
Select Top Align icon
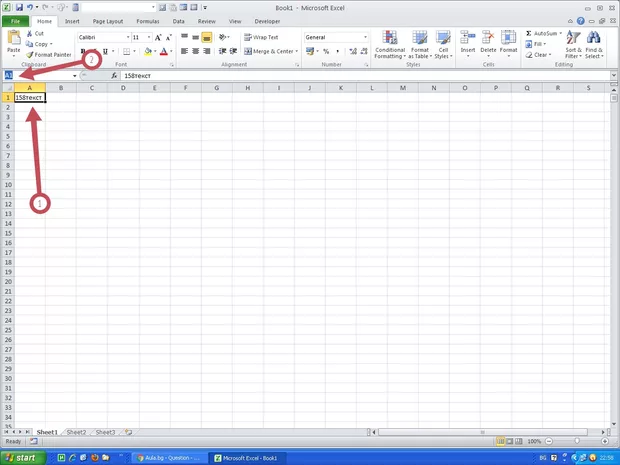(x=185, y=37)
